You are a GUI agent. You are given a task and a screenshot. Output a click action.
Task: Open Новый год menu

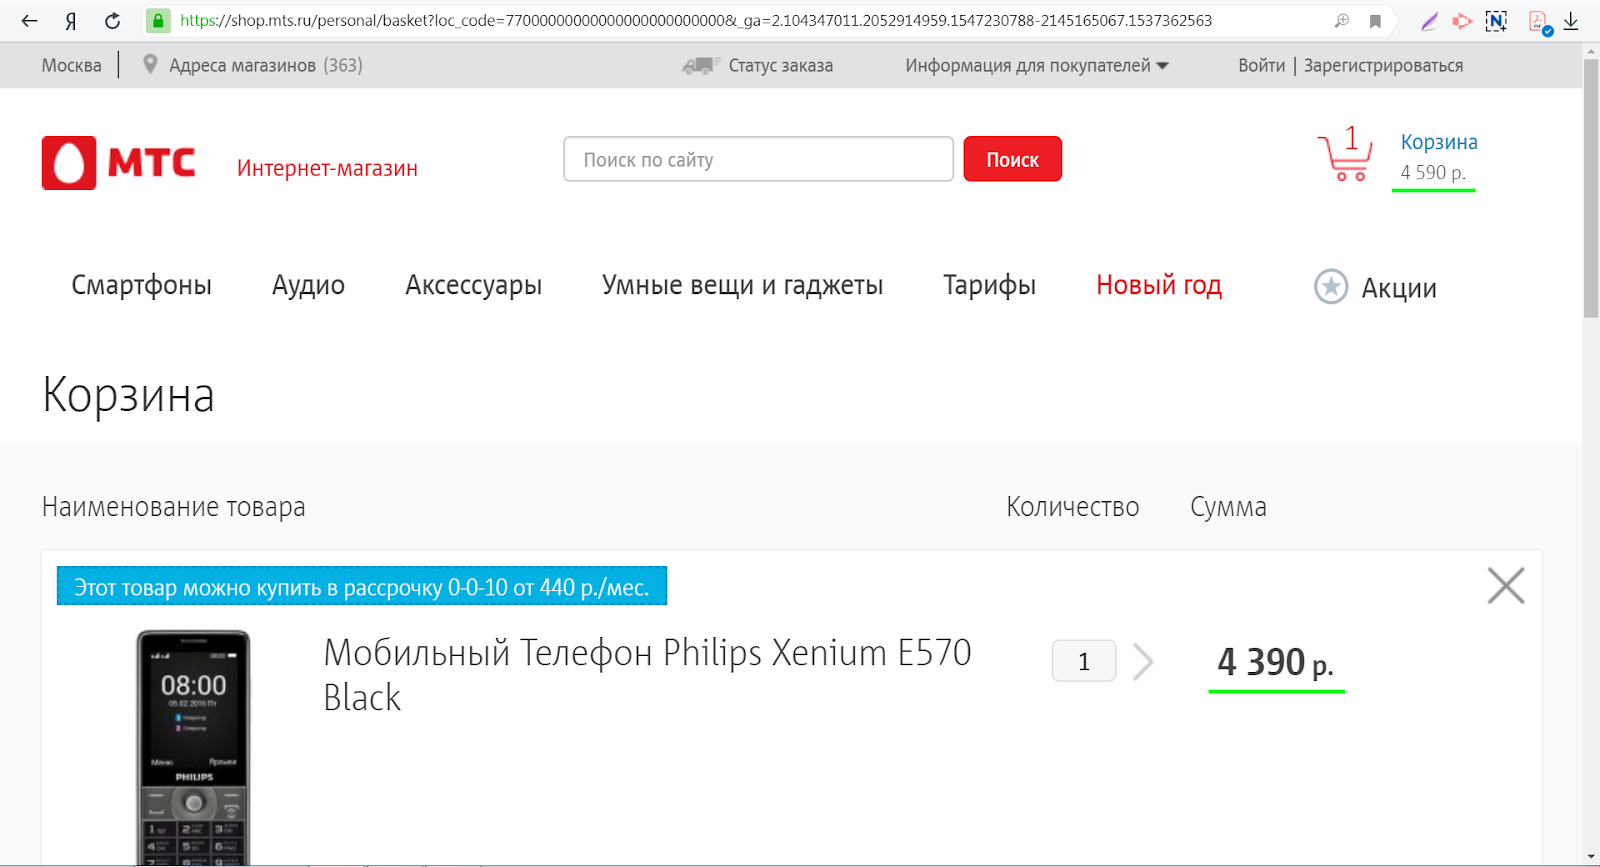tap(1159, 285)
